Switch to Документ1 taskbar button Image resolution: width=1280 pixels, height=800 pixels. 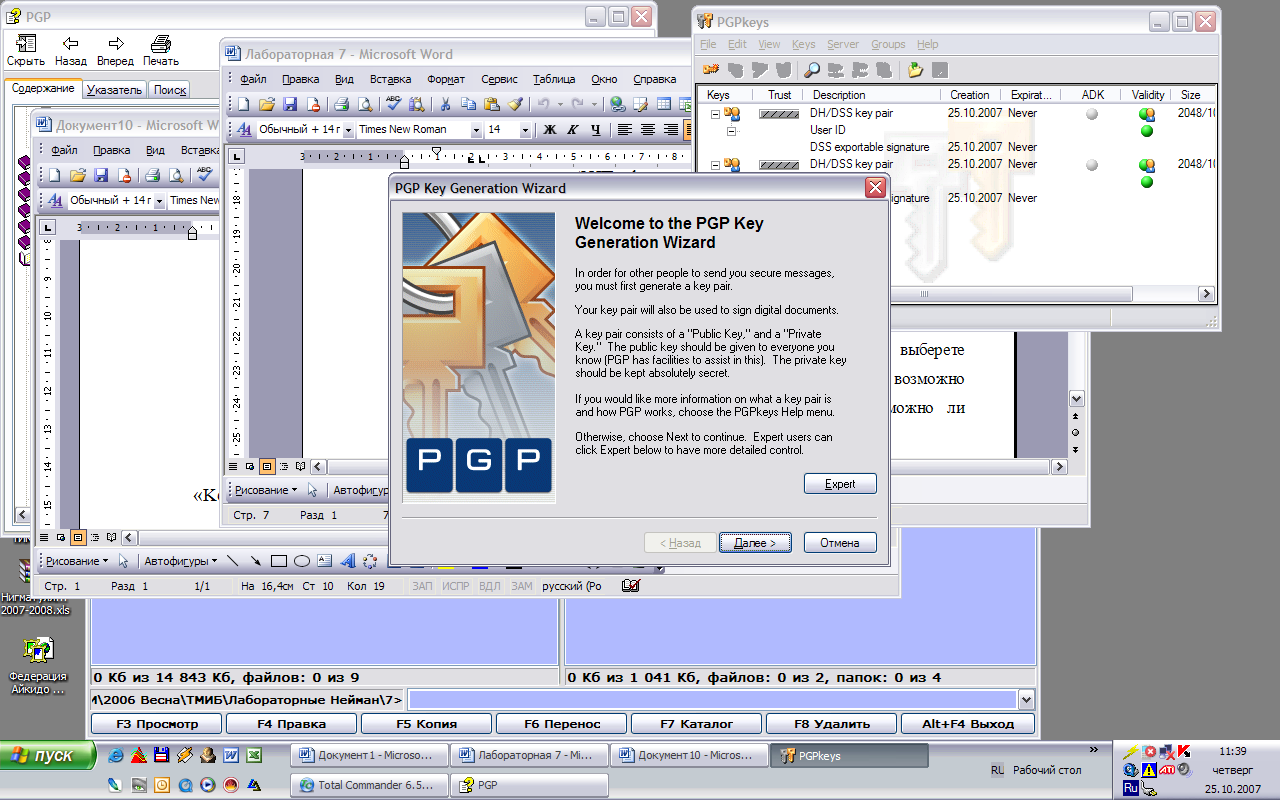[x=369, y=756]
